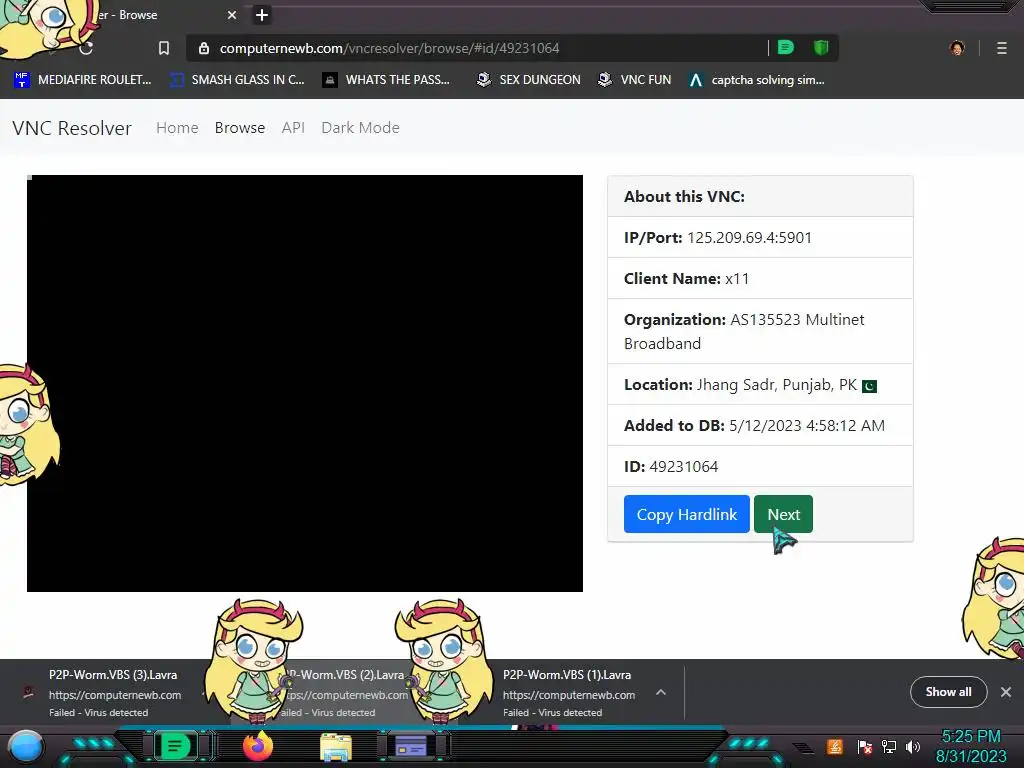Open the Browse navigation link

240,127
